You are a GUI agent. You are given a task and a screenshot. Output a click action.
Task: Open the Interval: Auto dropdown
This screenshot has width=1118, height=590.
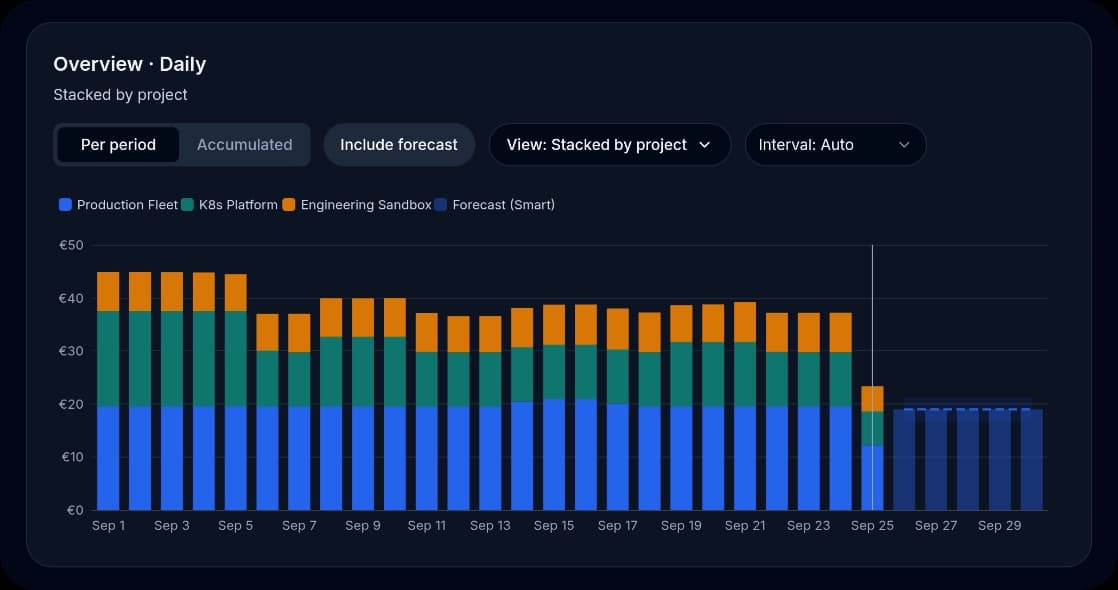[x=835, y=145]
